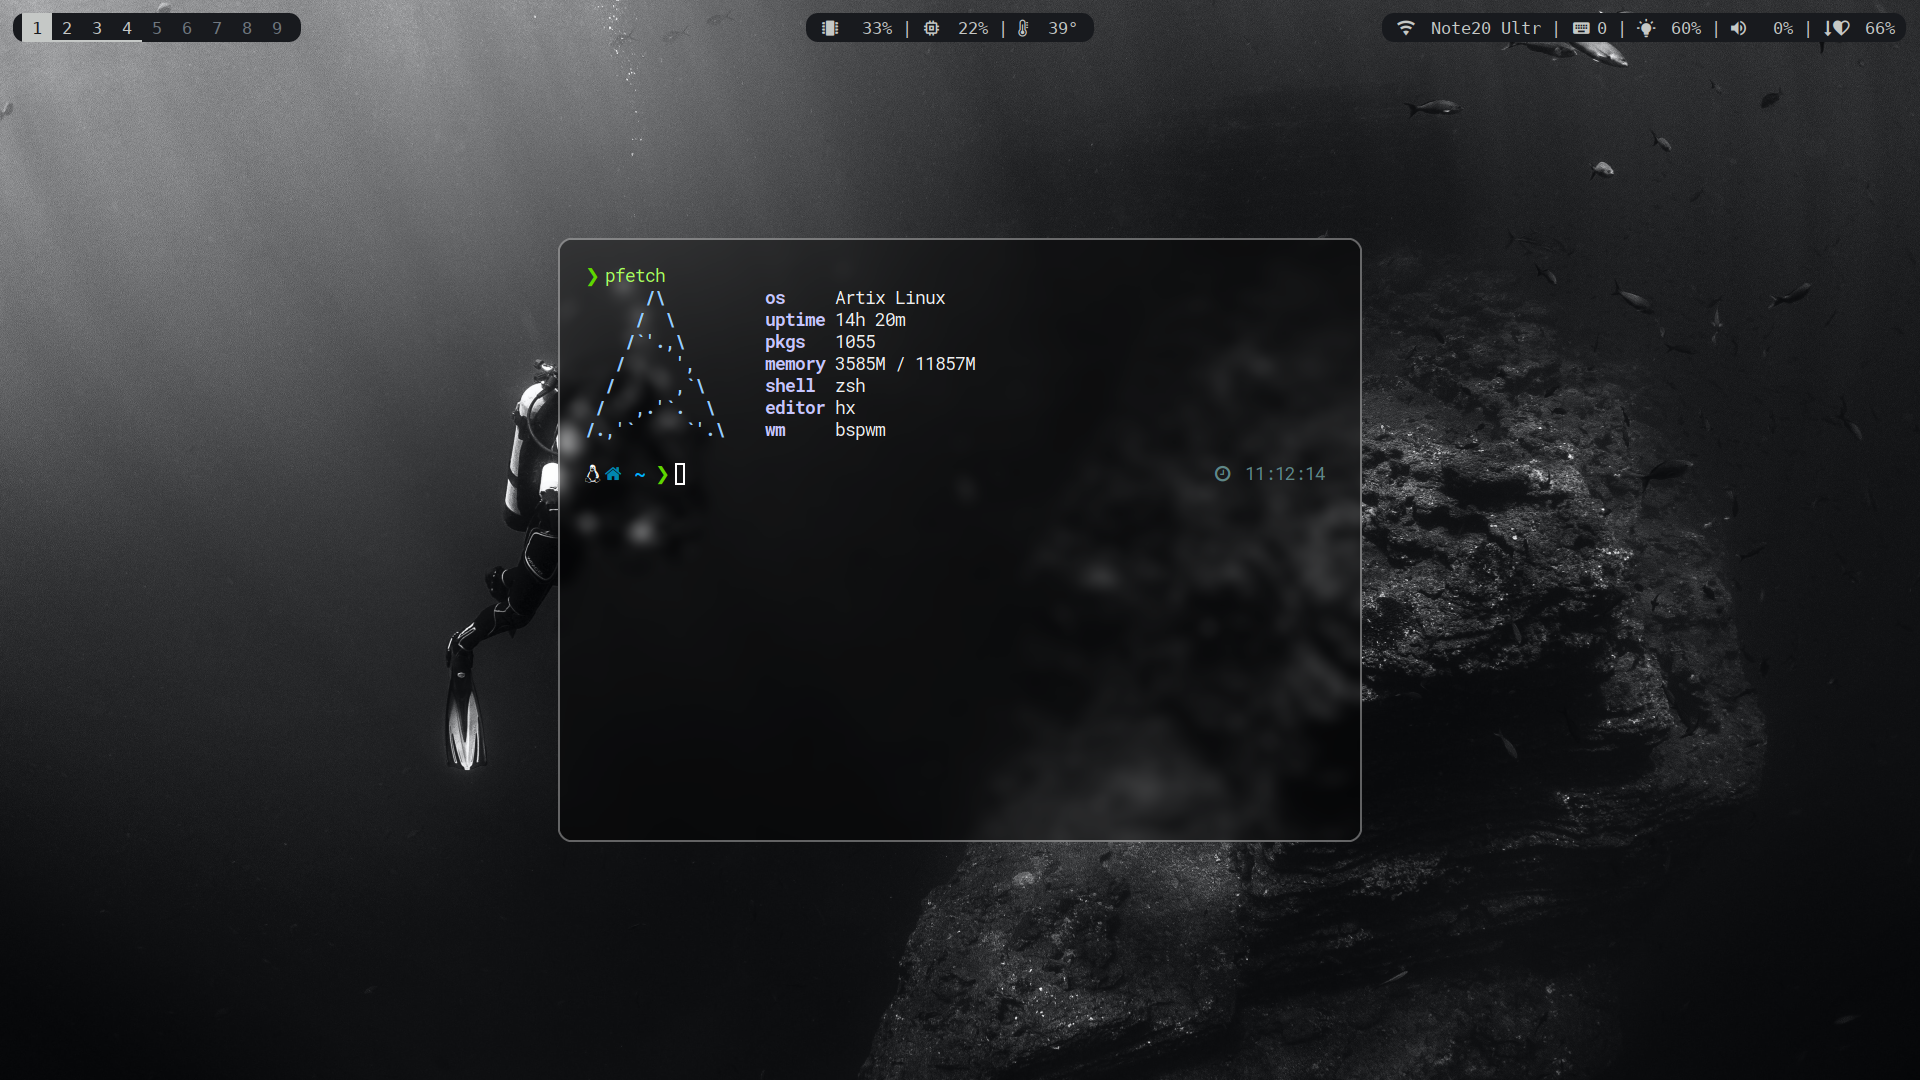Screen dimensions: 1920x1080
Task: Click the keyboard indicator icon
Action: click(1581, 28)
